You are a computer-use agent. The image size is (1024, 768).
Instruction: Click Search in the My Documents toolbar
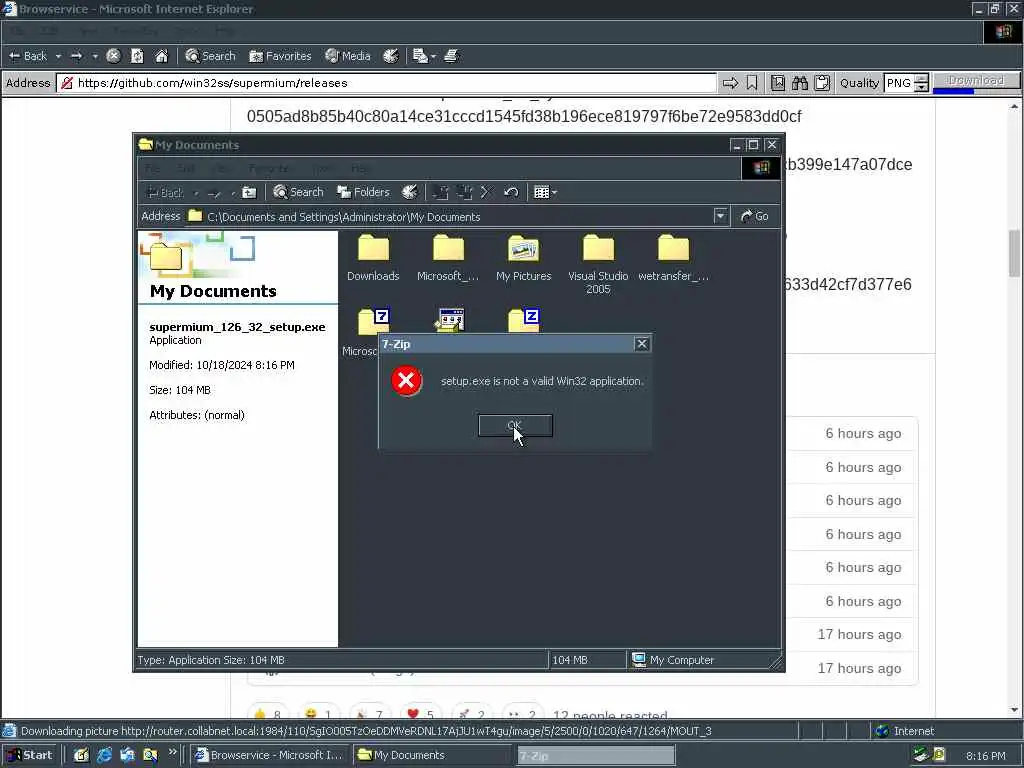tap(298, 192)
